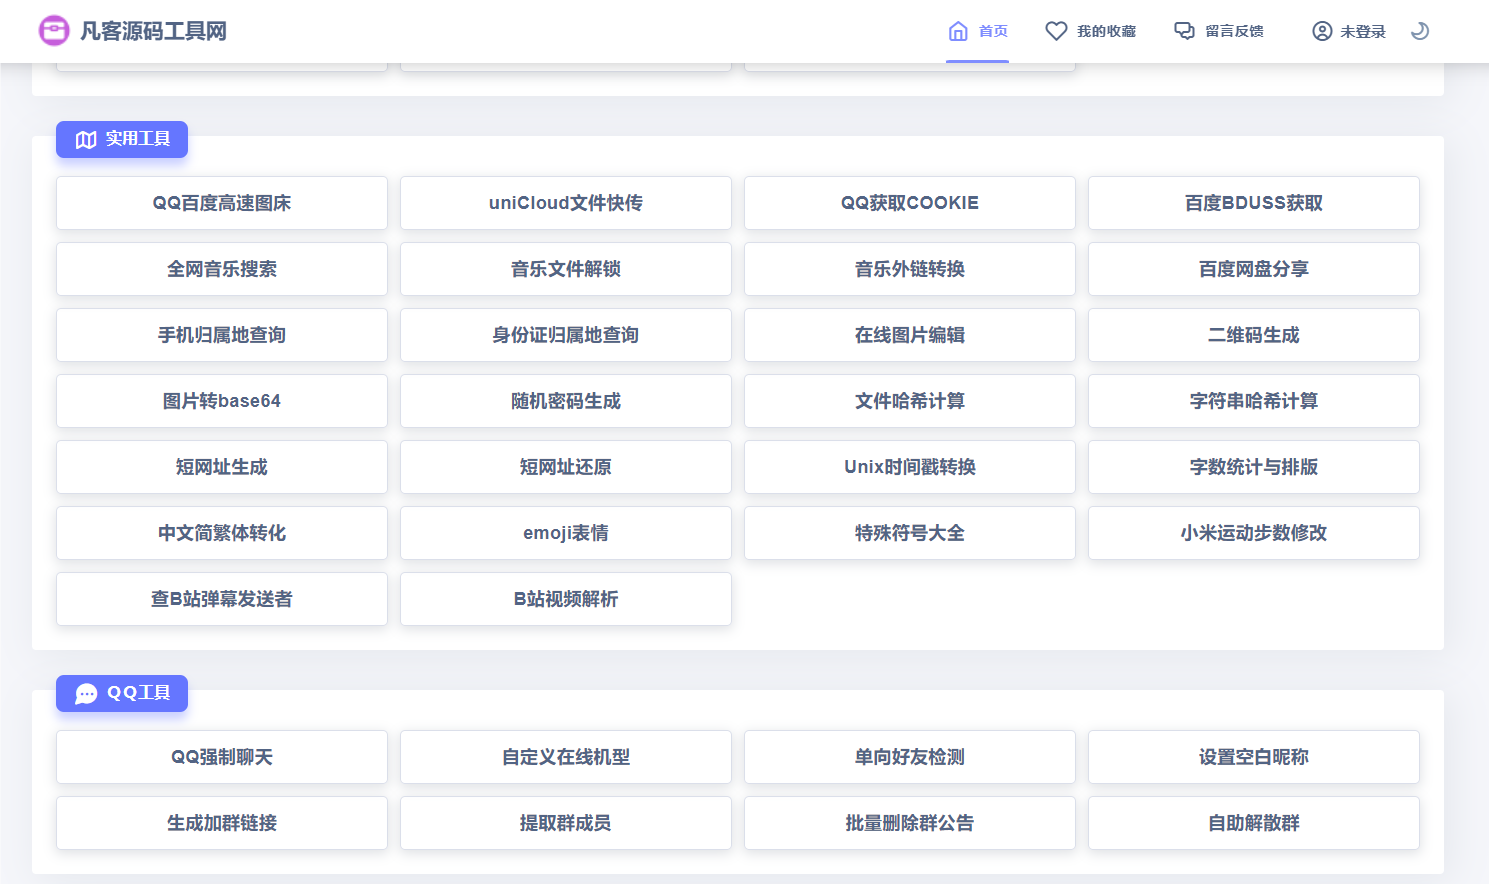Click the home icon in navigation

[958, 31]
